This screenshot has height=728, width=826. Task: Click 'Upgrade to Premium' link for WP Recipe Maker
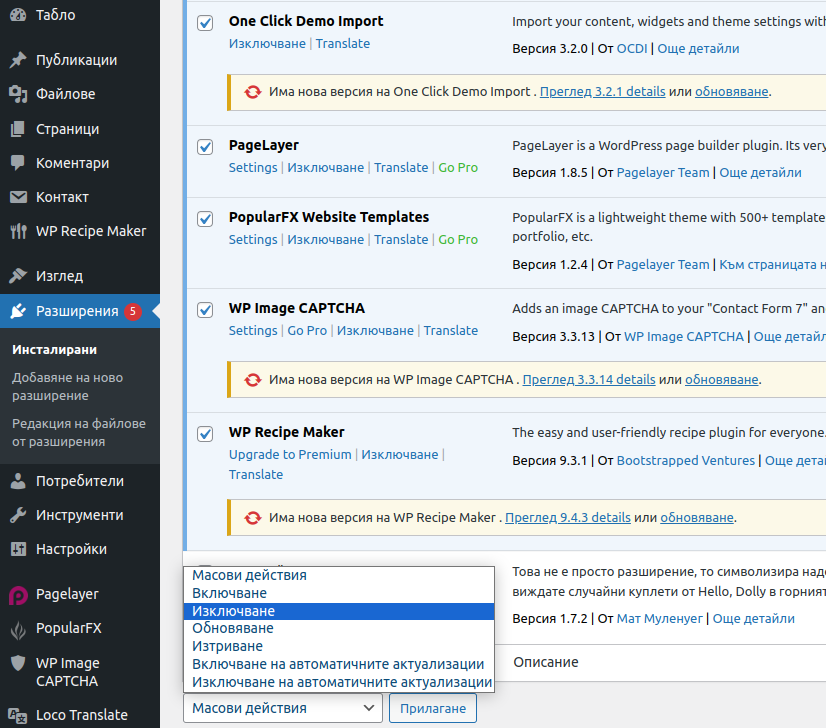[x=290, y=454]
